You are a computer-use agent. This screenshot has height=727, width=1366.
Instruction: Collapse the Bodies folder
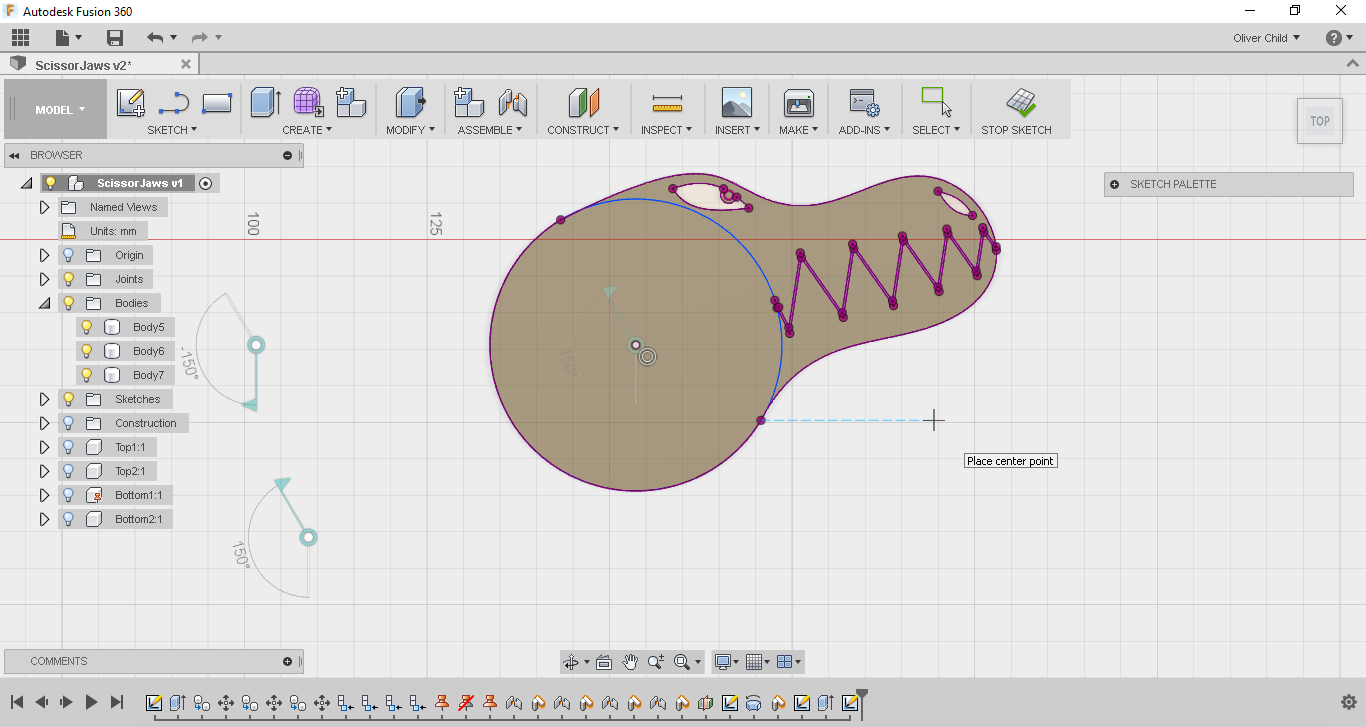[44, 303]
